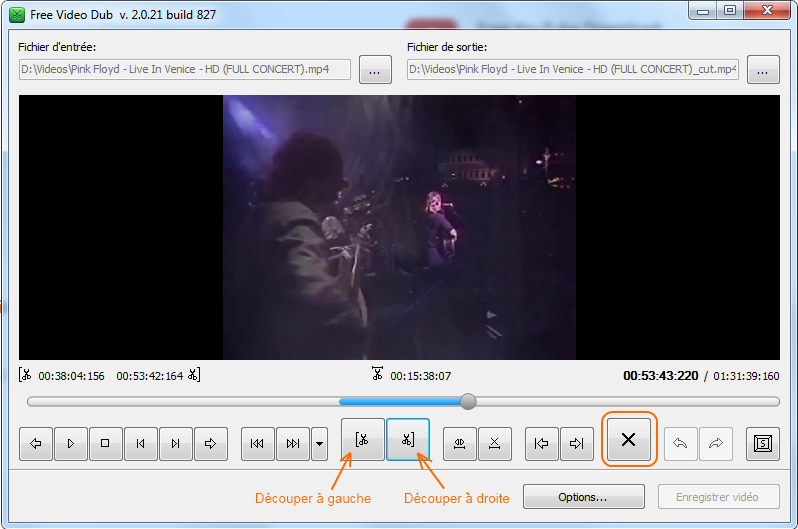Jump to previous keyframe (double rewind) button
798x529 pixels.
pyautogui.click(x=258, y=443)
